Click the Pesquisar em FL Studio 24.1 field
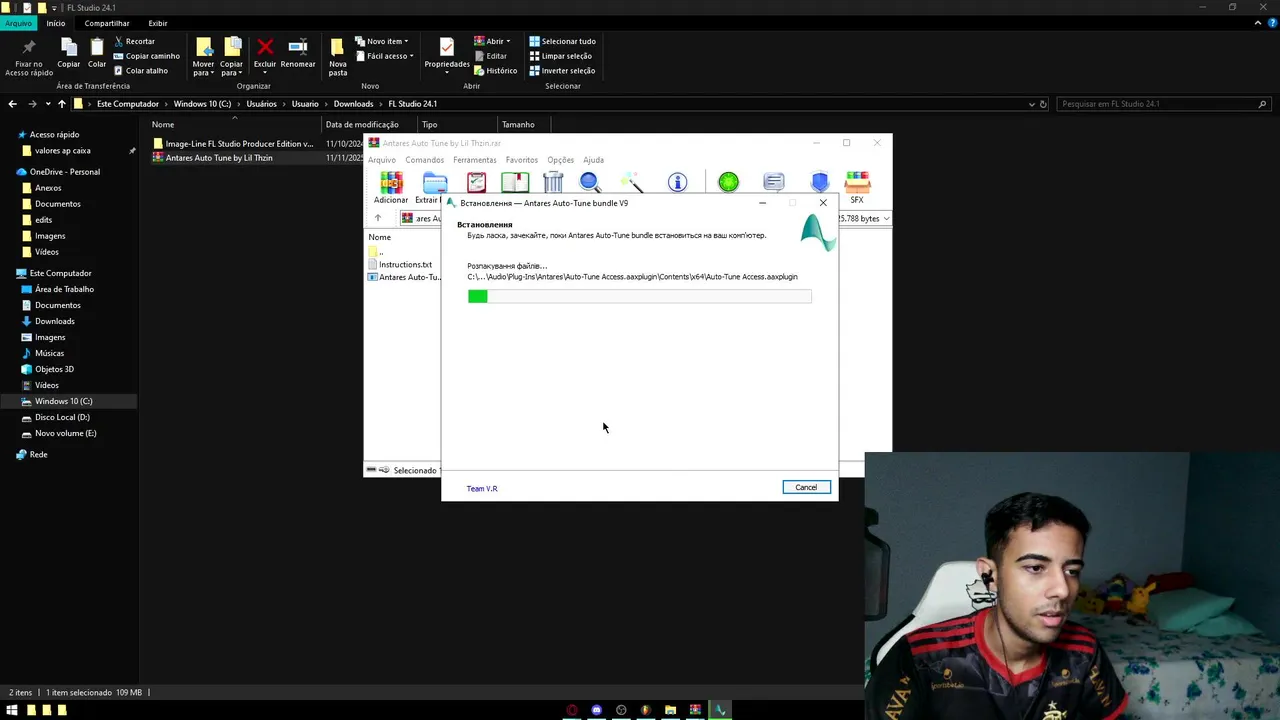 click(x=1164, y=104)
